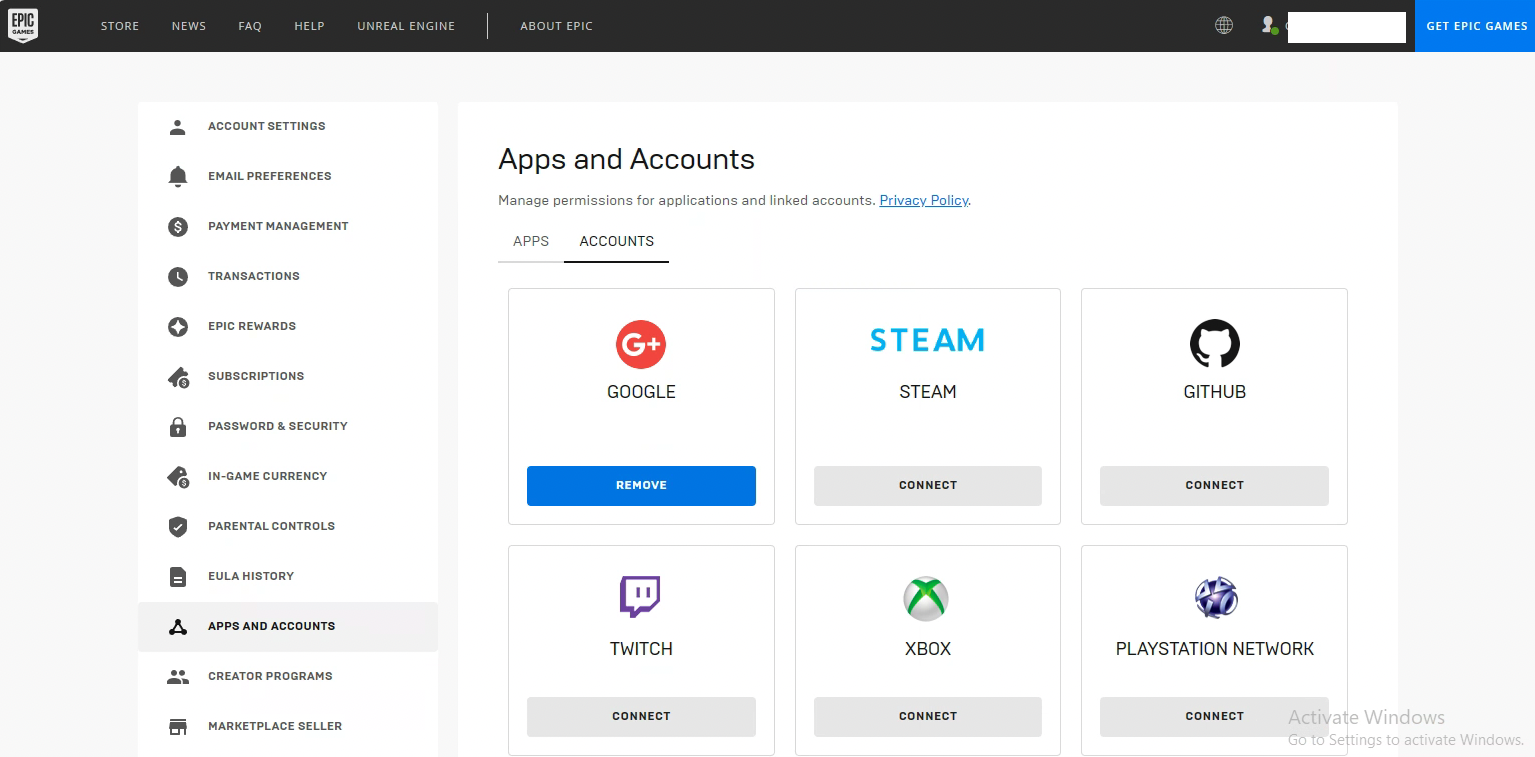Click the Epic Games logo
Image resolution: width=1535 pixels, height=757 pixels.
tap(22, 25)
